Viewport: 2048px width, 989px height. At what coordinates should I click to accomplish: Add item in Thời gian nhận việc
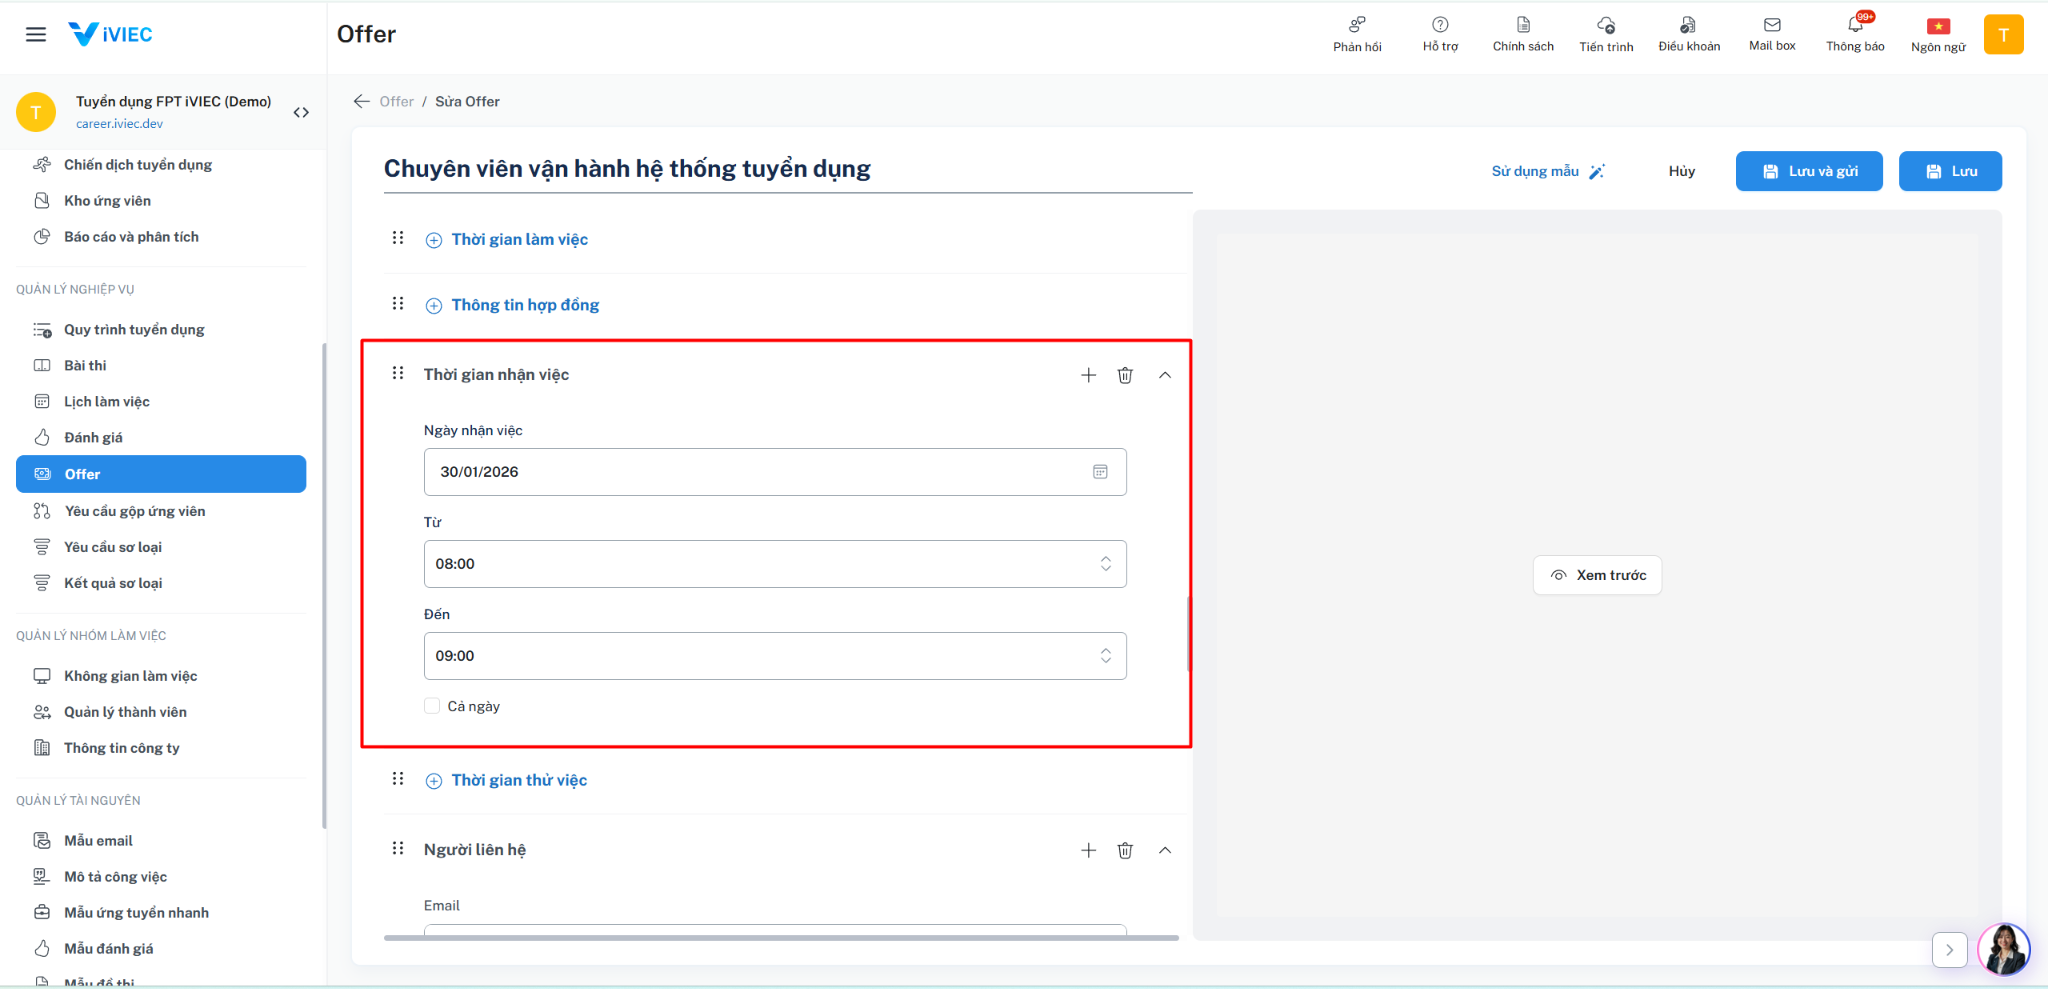[x=1089, y=375]
